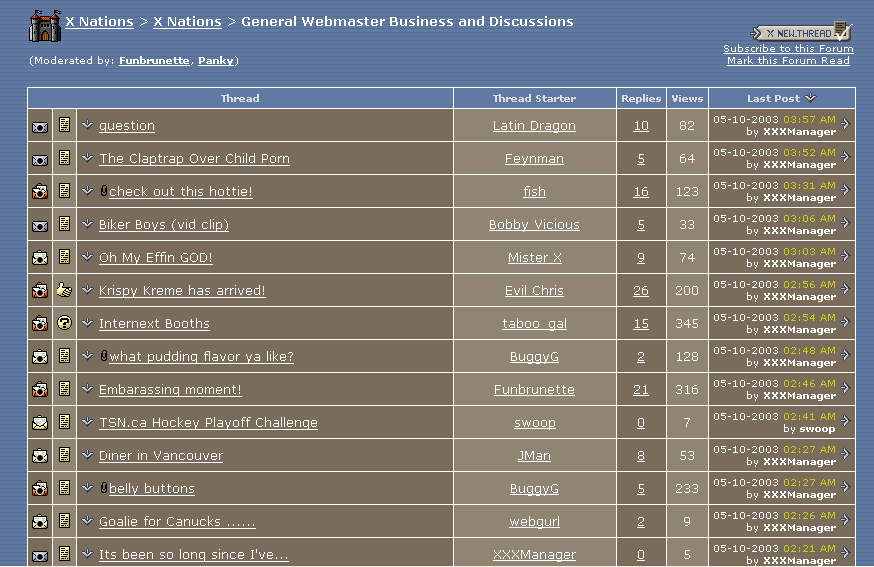
Task: Click down arrow before Goalie for Canucks
Action: pos(87,521)
